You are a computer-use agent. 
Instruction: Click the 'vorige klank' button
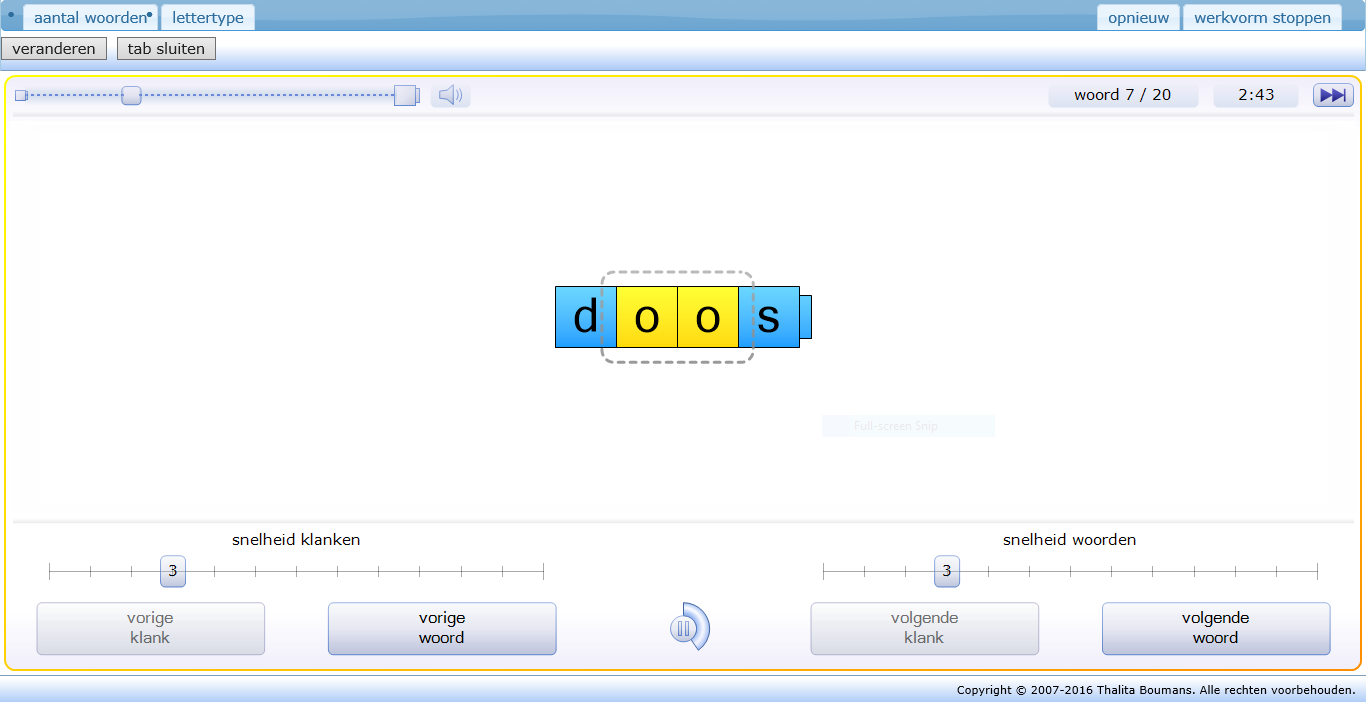(x=151, y=628)
